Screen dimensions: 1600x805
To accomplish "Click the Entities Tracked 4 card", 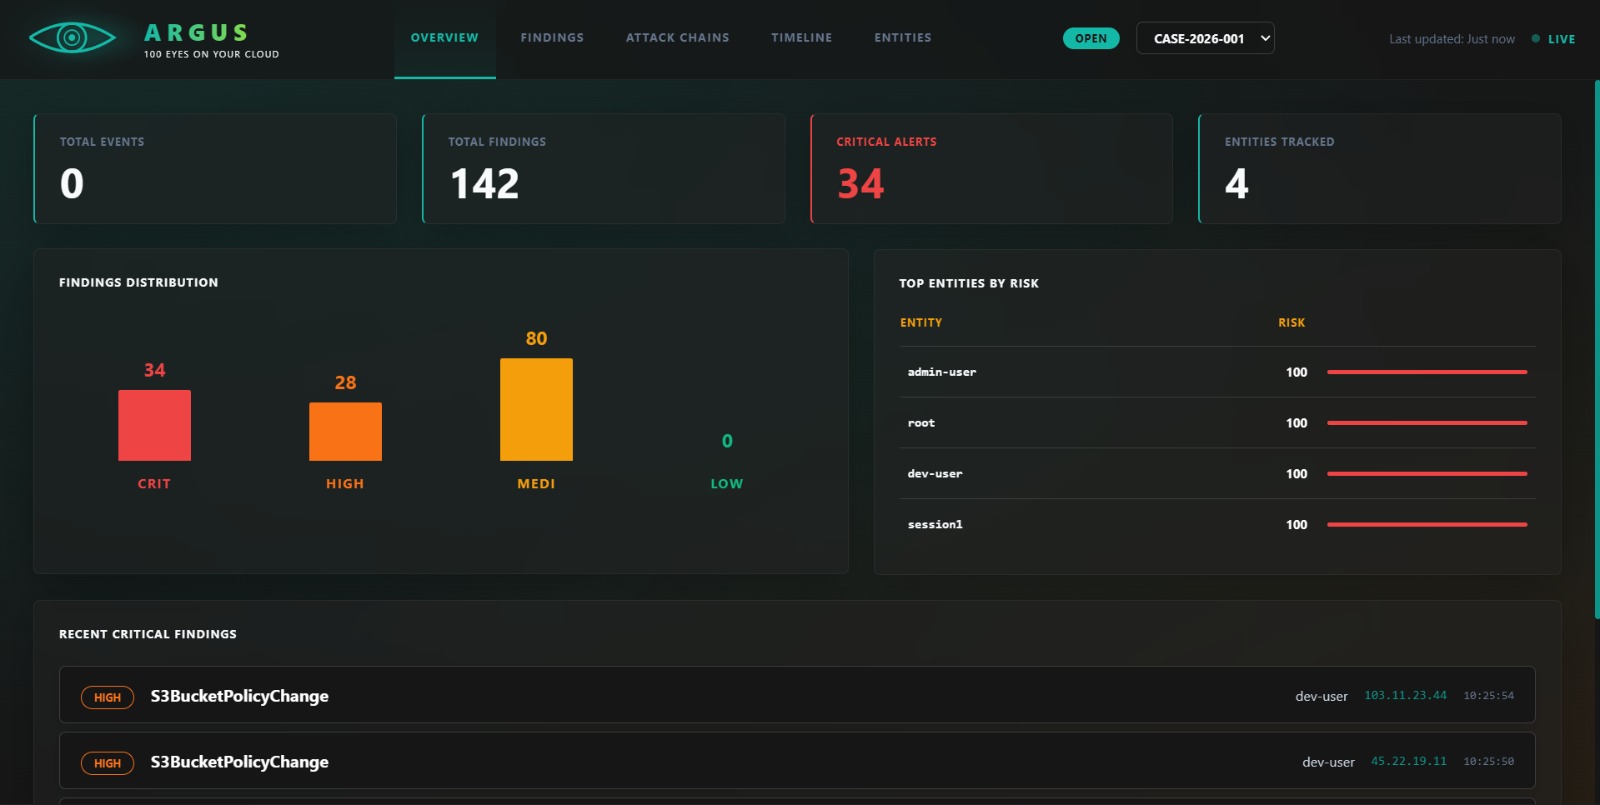I will tap(1380, 168).
